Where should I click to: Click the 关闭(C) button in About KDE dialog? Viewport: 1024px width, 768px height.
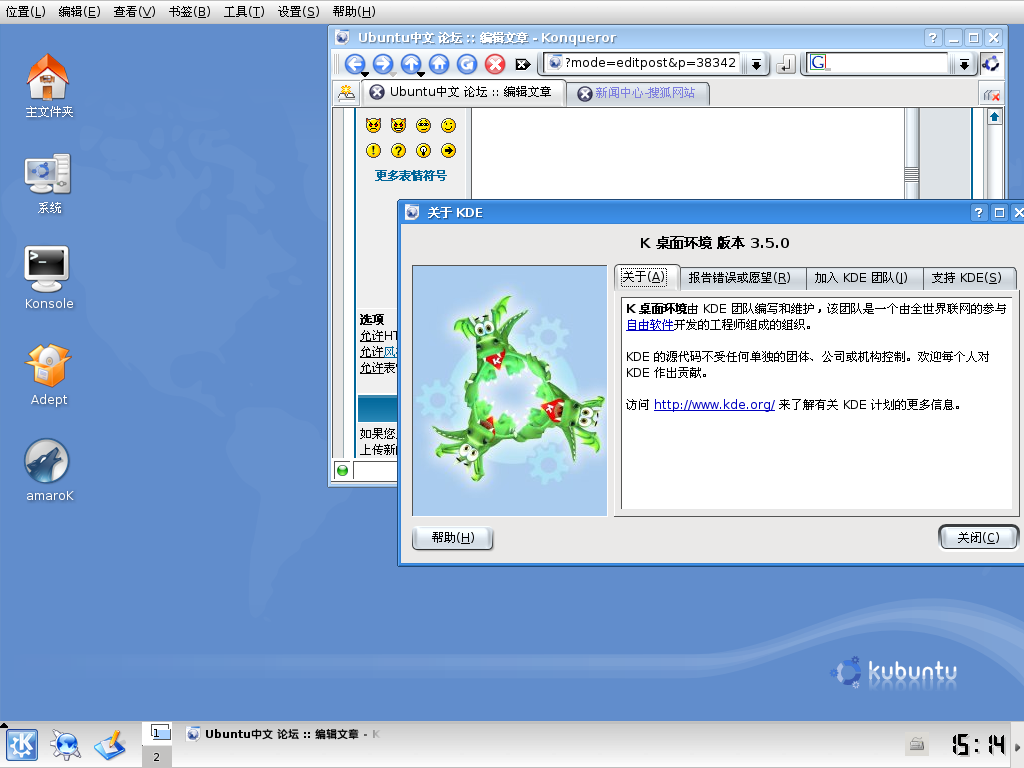tap(978, 538)
